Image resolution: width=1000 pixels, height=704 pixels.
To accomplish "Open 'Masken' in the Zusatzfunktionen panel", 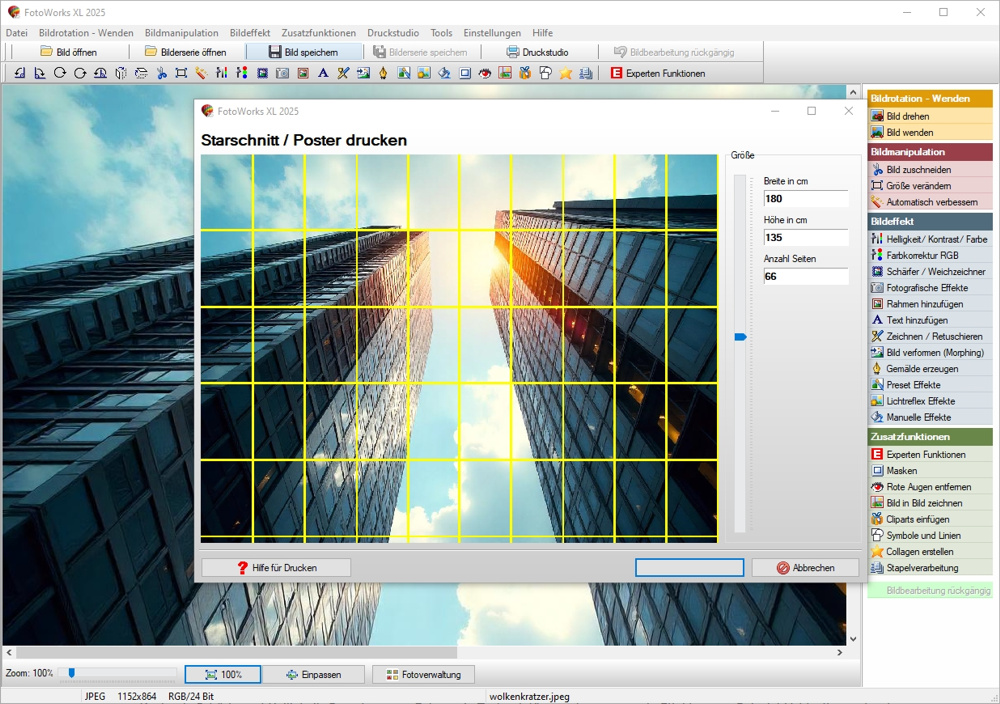I will coord(901,471).
